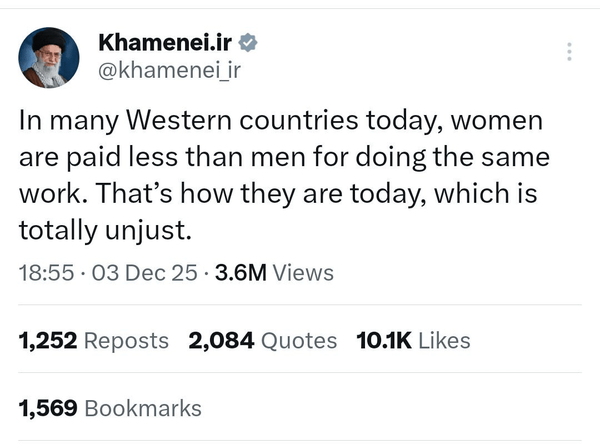
Task: View the Quotes list label
Action: (299, 340)
